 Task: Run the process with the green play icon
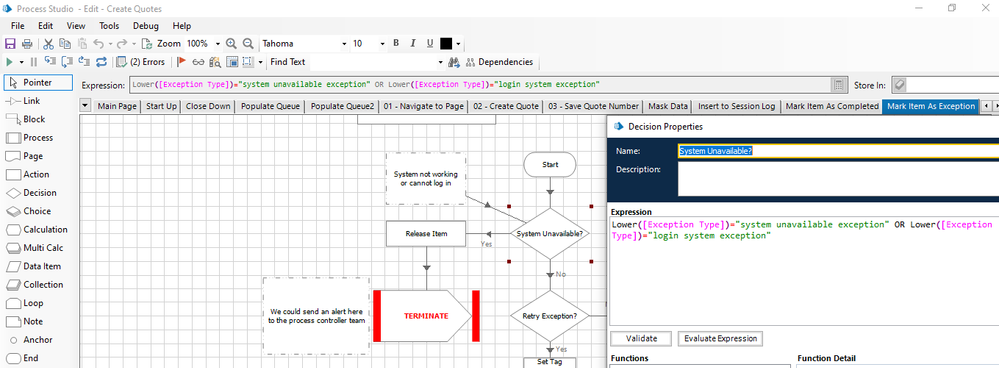click(x=10, y=62)
